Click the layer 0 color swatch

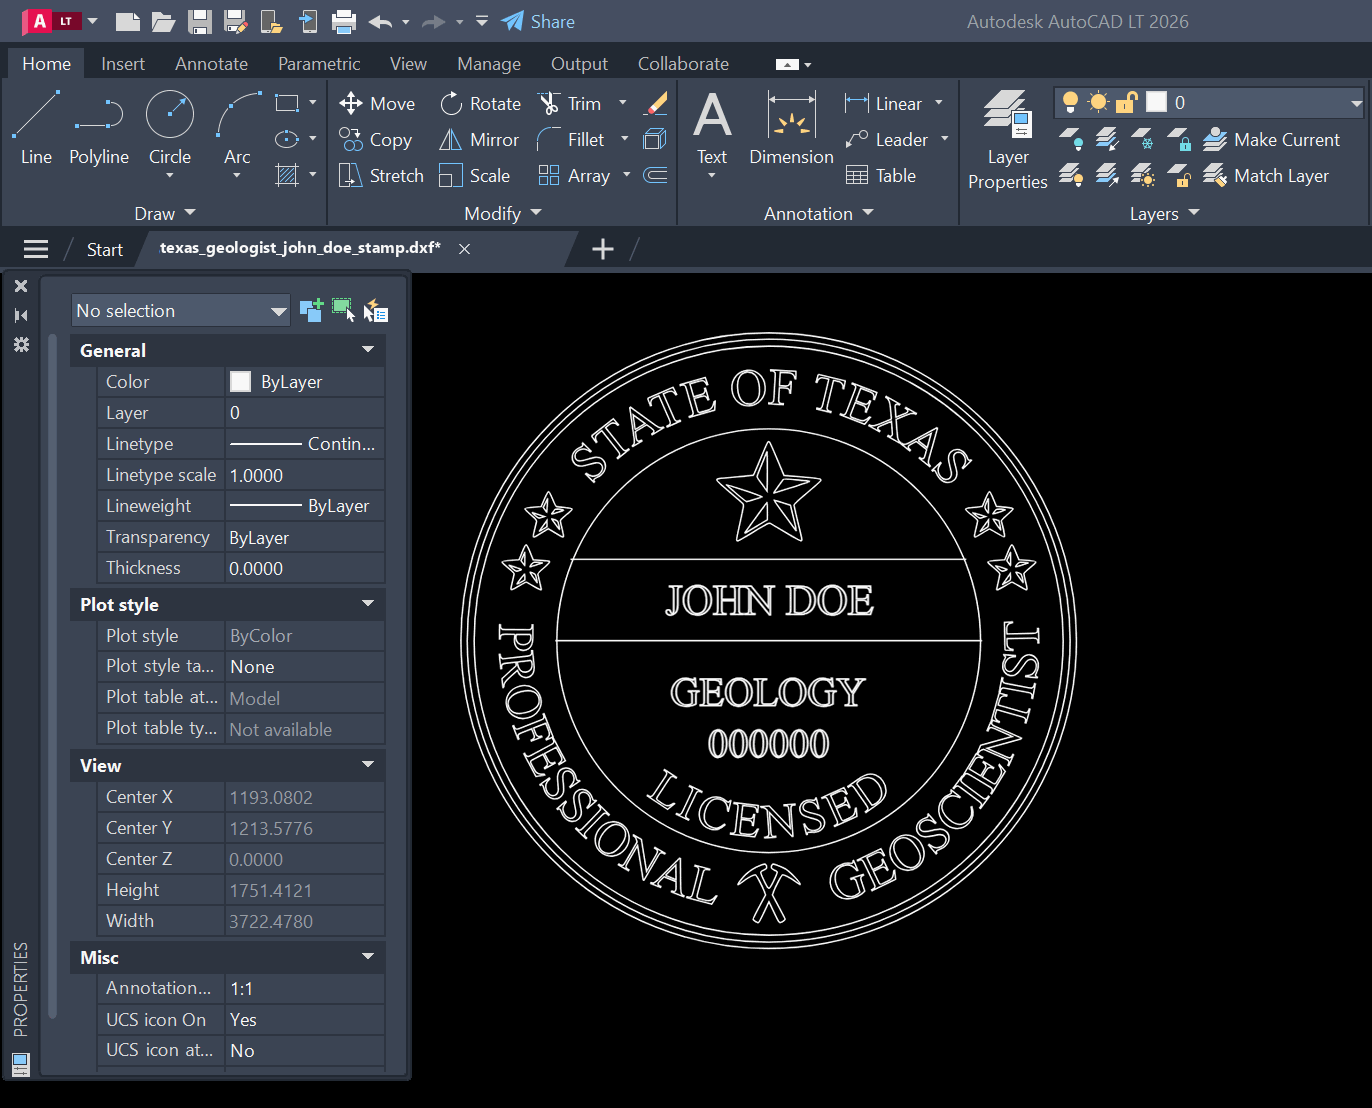click(1157, 102)
